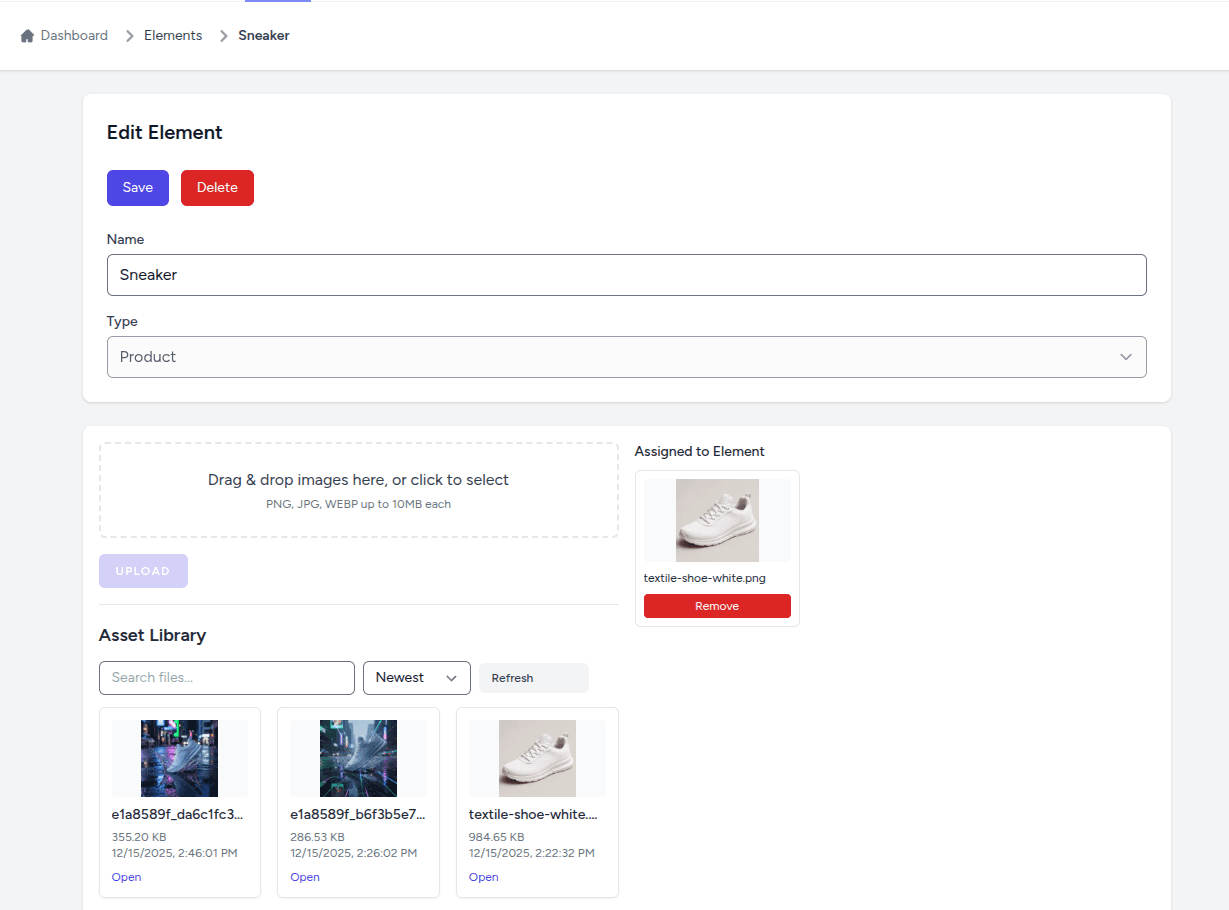Refresh the Asset Library
This screenshot has height=910, width=1229.
(x=533, y=677)
